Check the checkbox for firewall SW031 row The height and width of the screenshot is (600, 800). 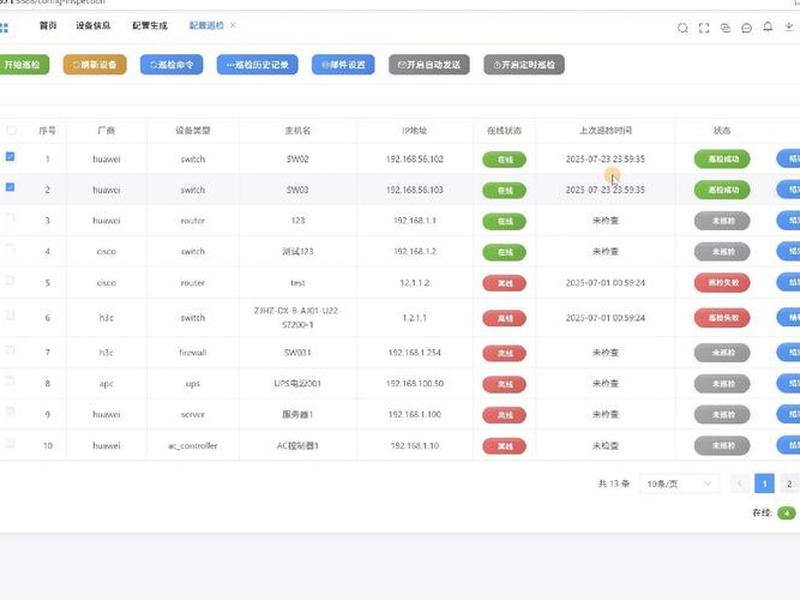tap(10, 351)
